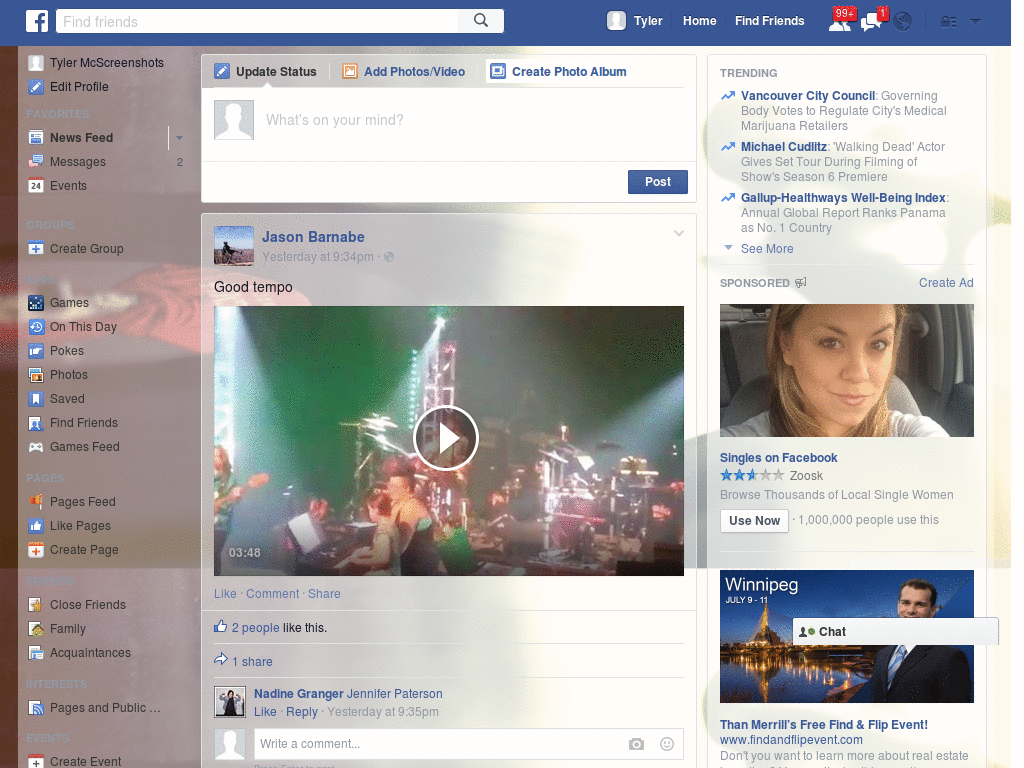Open Tyler McScreenshots profile in sidebar
Image resolution: width=1024 pixels, height=768 pixels.
pyautogui.click(x=106, y=63)
